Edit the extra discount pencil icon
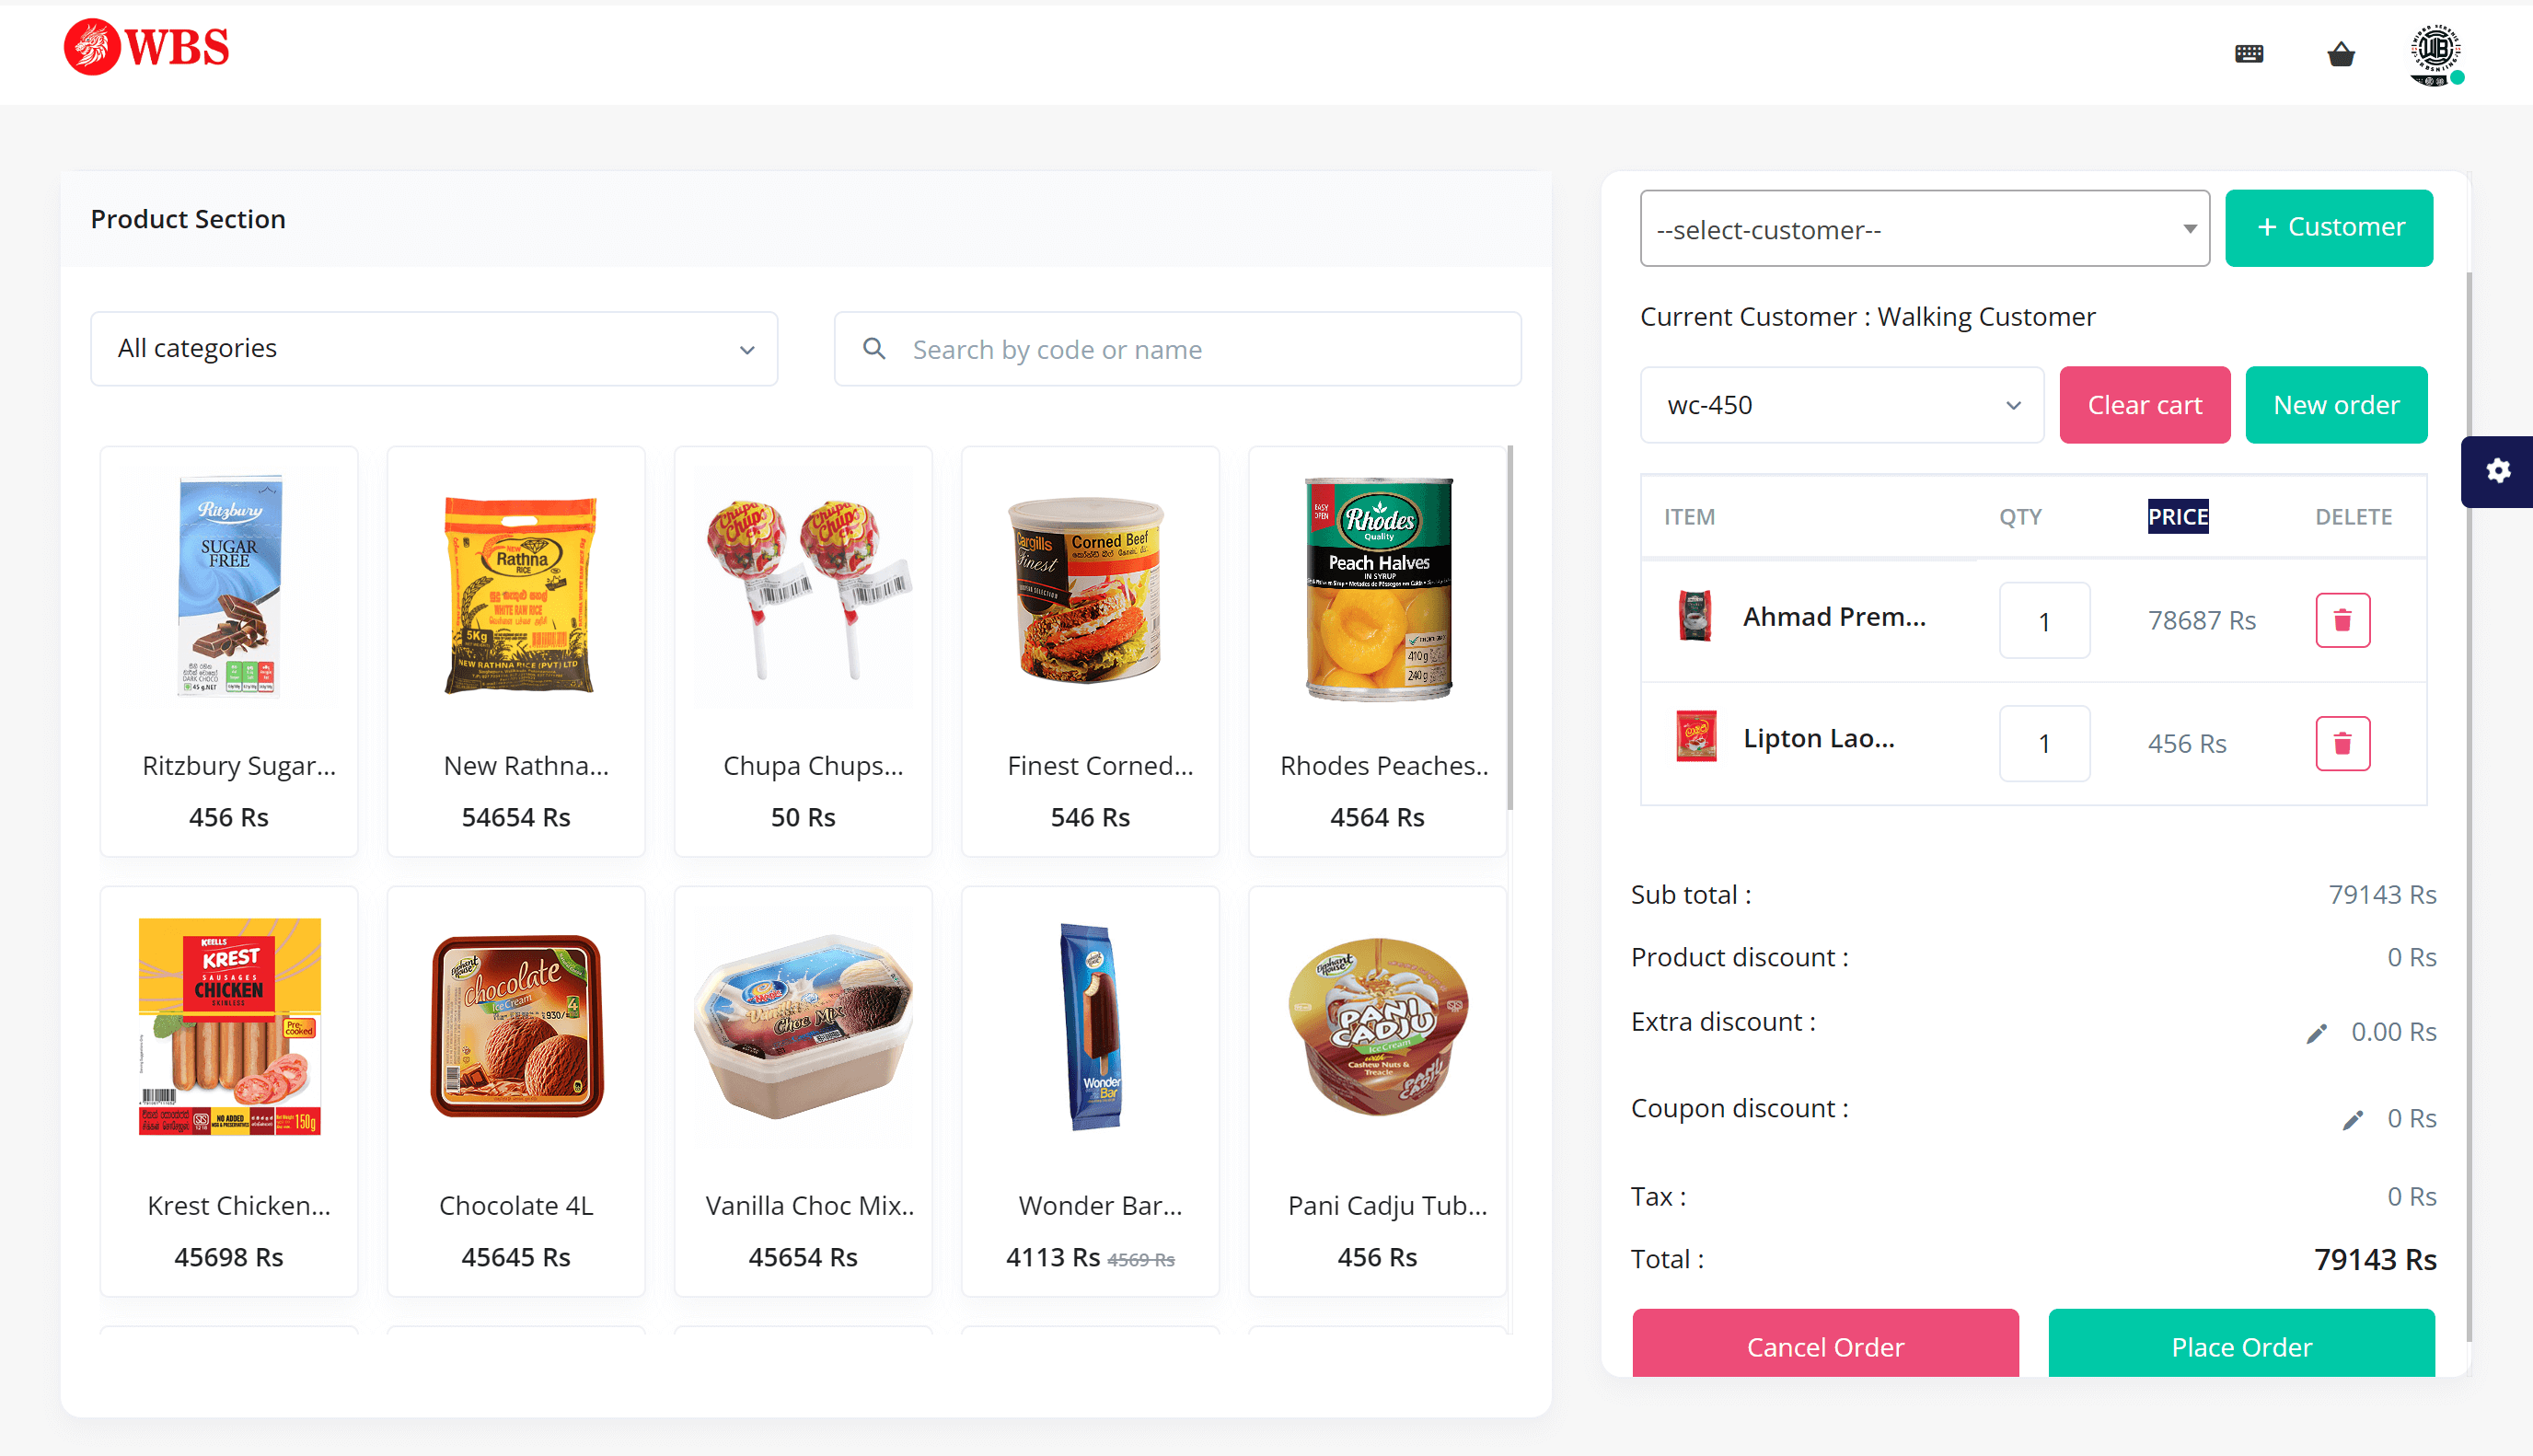 pyautogui.click(x=2316, y=1033)
